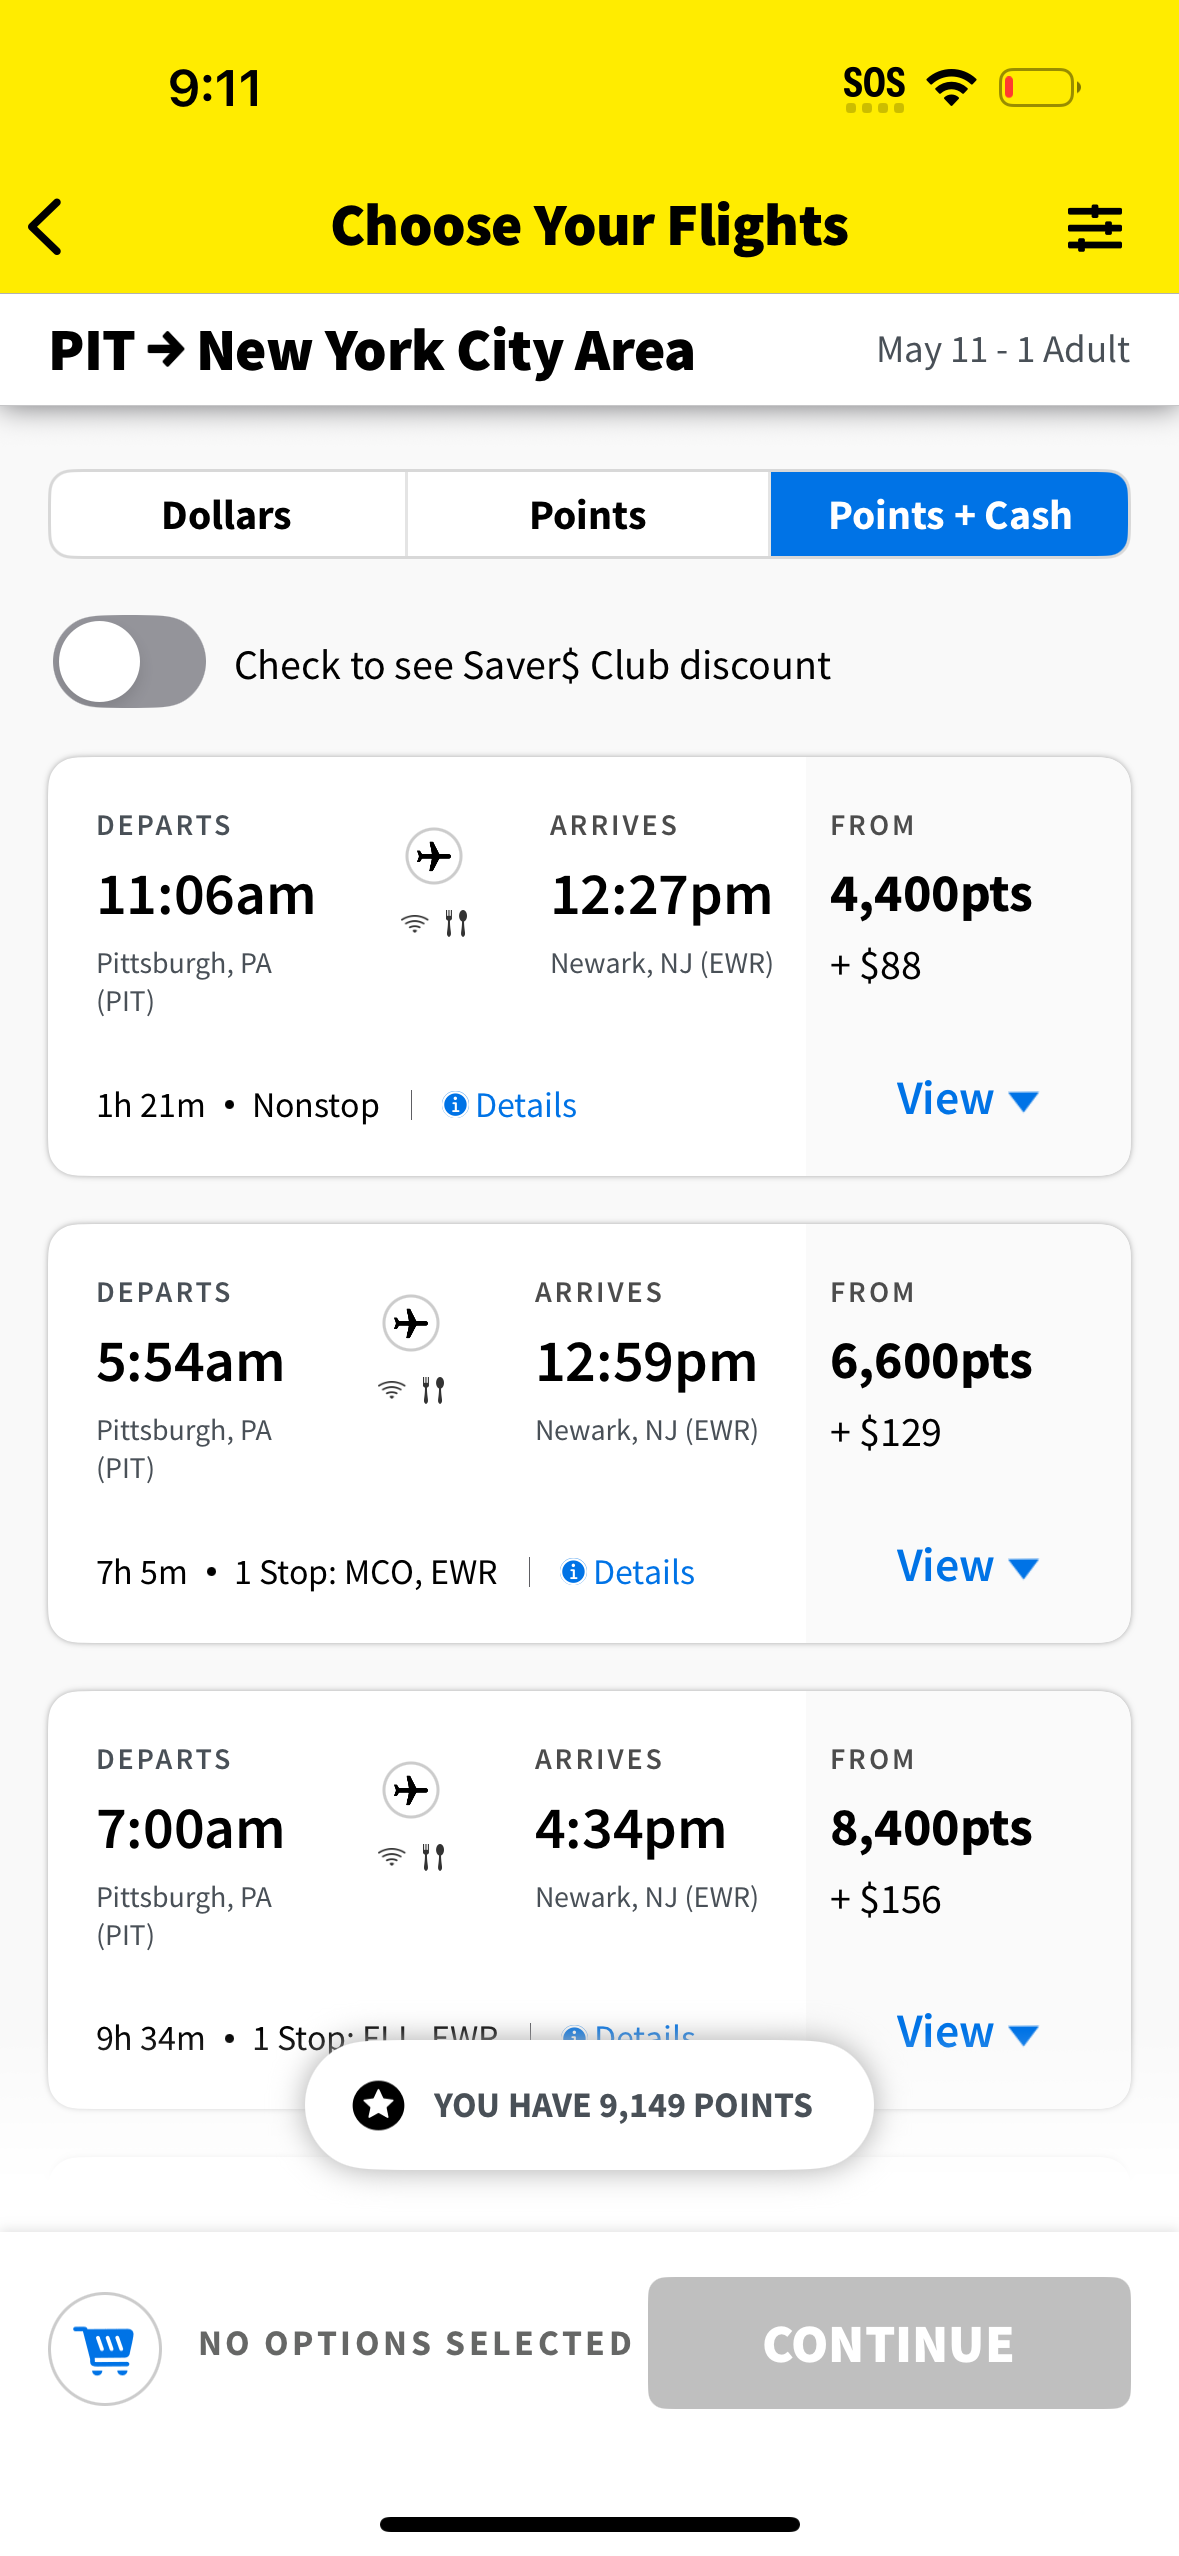Tap the star icon beside points balance

click(379, 2105)
